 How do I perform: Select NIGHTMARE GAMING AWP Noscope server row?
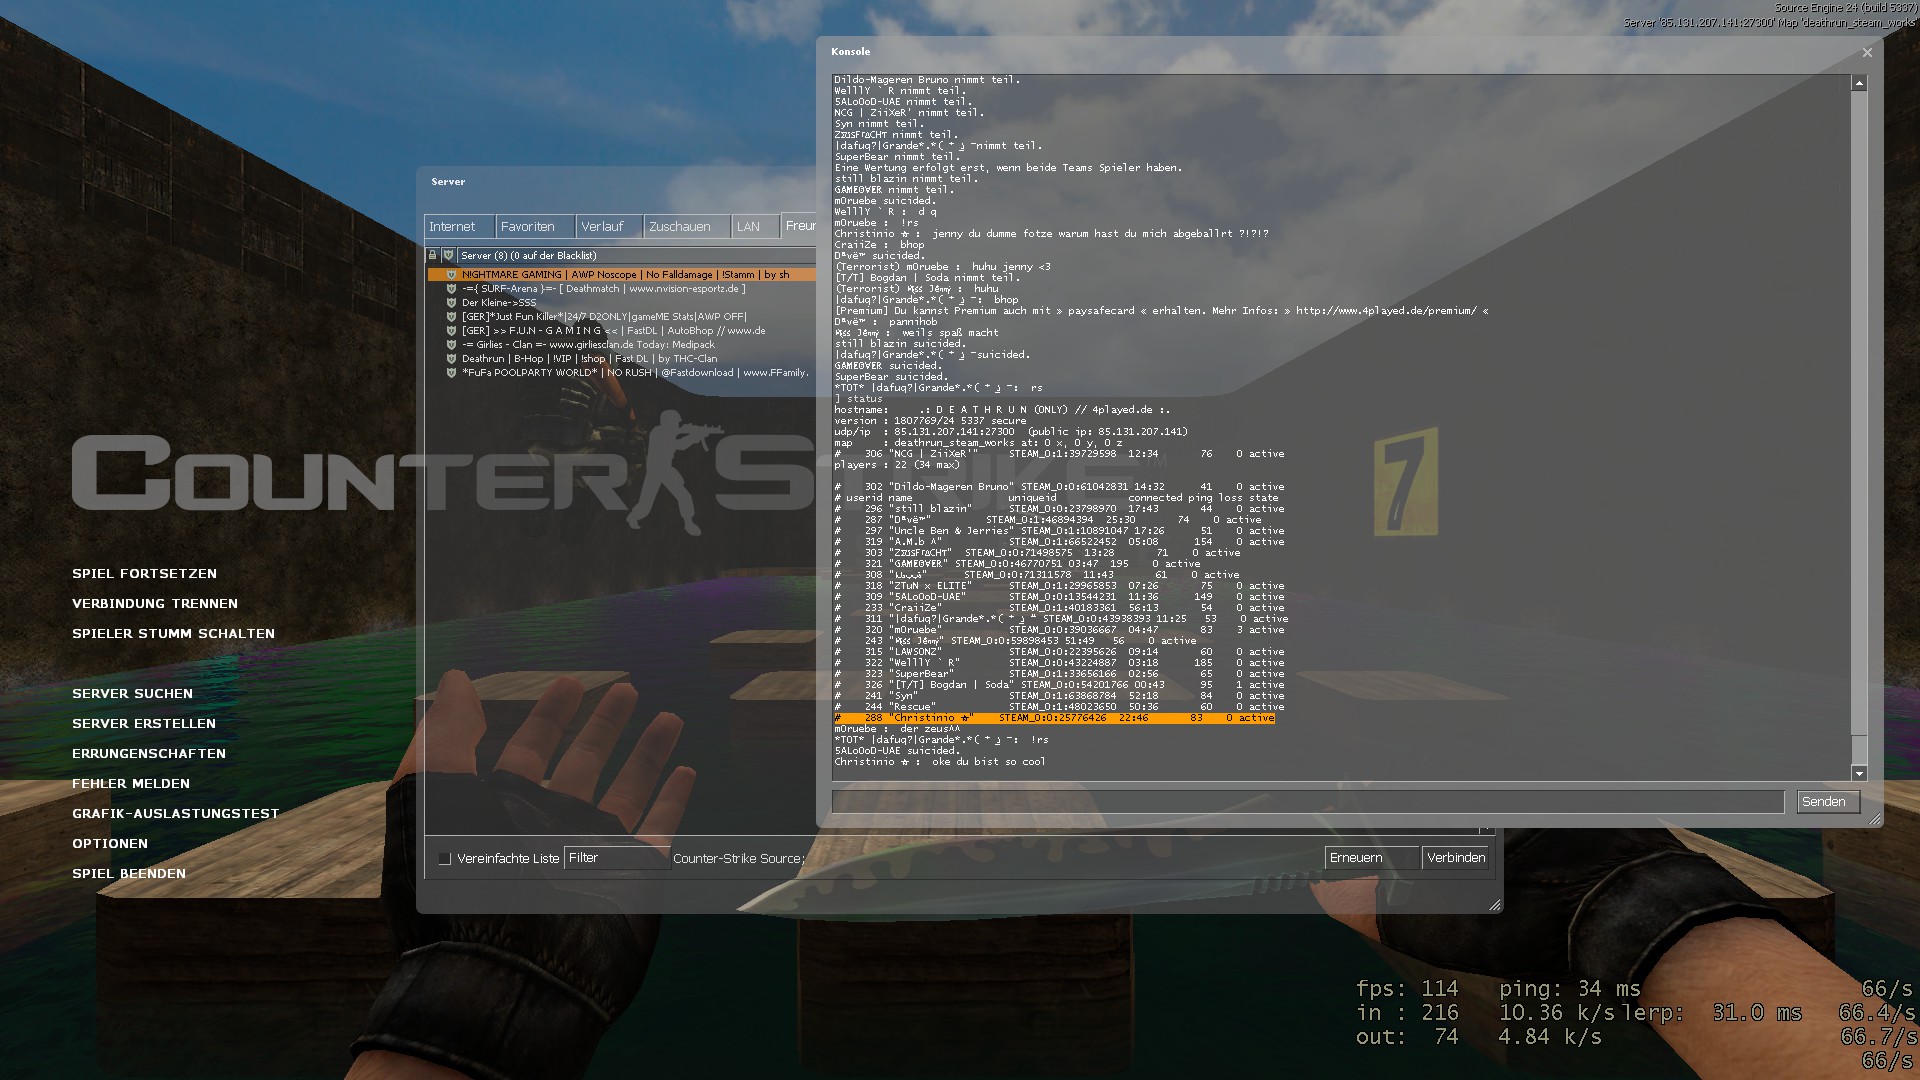pyautogui.click(x=622, y=275)
